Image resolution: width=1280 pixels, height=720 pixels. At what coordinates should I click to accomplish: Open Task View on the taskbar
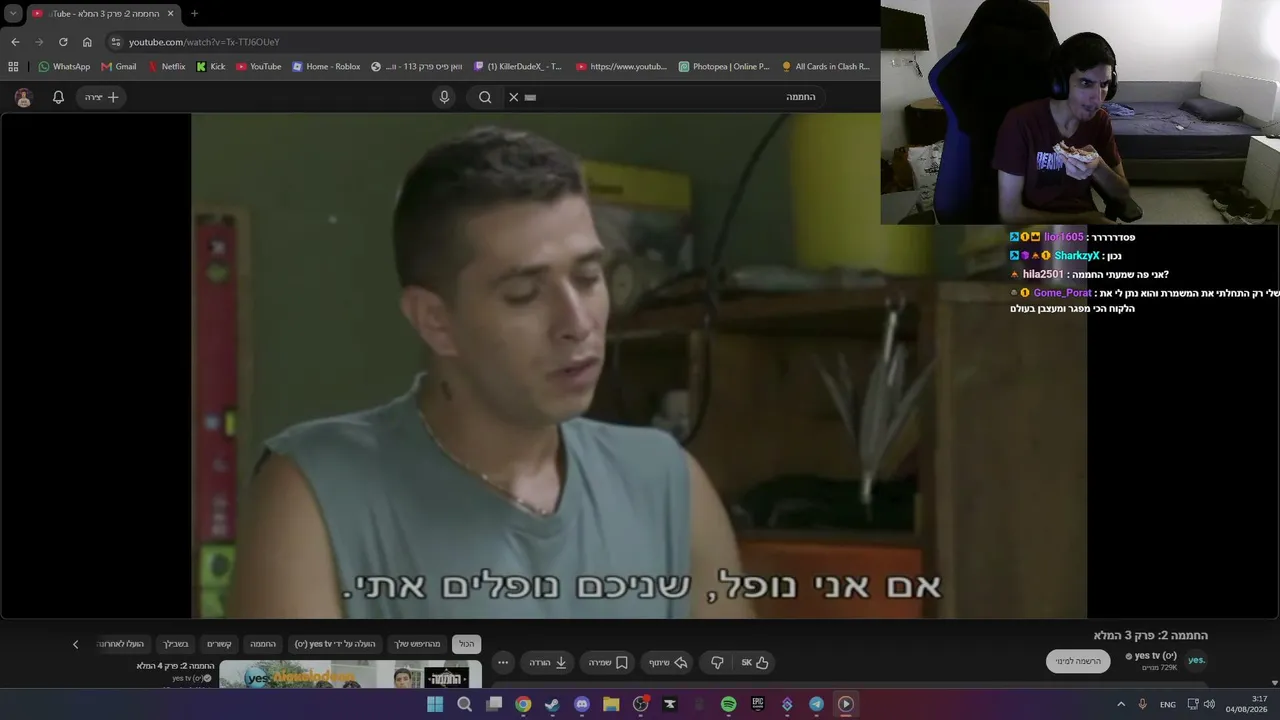[x=494, y=704]
